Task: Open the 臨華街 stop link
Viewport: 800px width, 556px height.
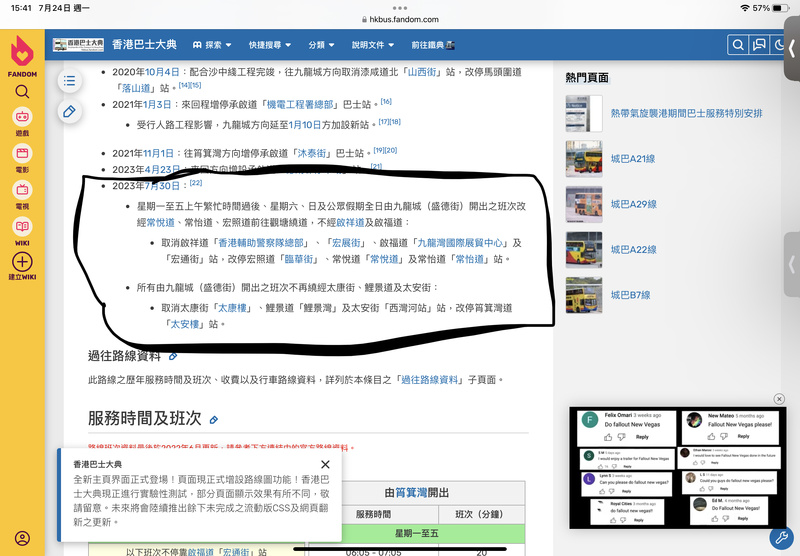Action: tap(298, 259)
